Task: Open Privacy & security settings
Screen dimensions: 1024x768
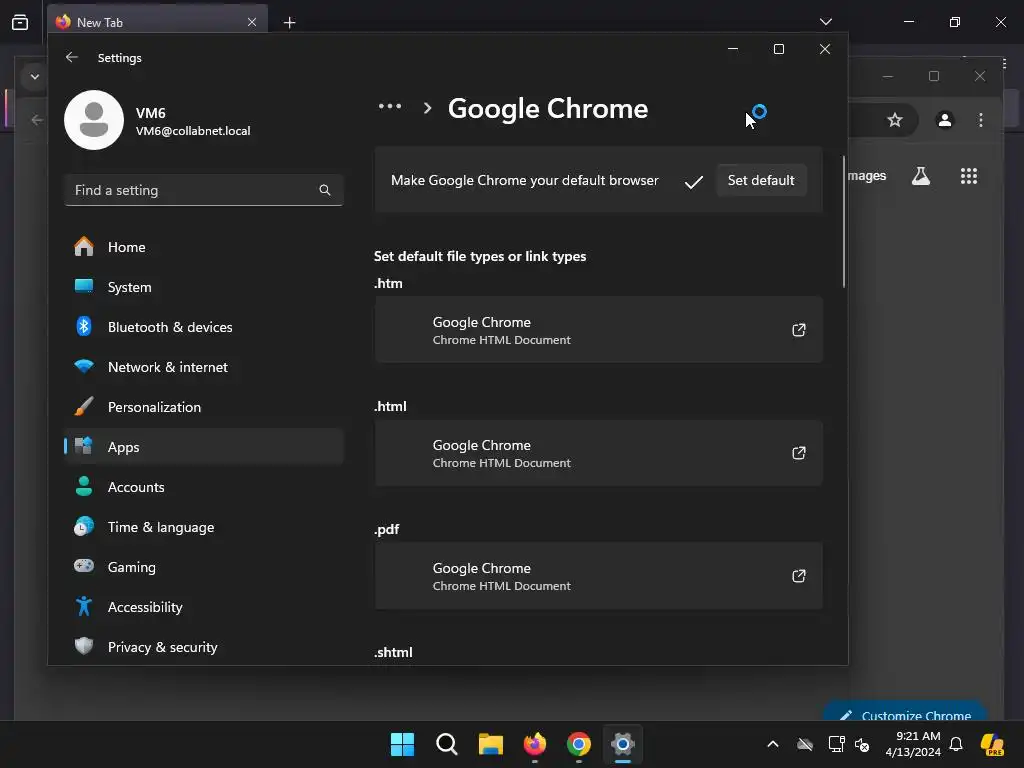Action: click(204, 647)
